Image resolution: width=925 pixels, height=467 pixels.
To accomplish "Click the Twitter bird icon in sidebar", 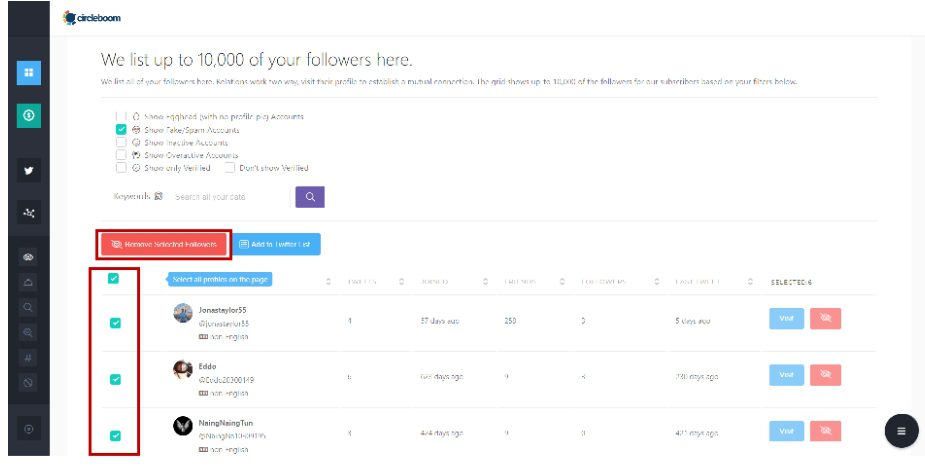I will [28, 170].
